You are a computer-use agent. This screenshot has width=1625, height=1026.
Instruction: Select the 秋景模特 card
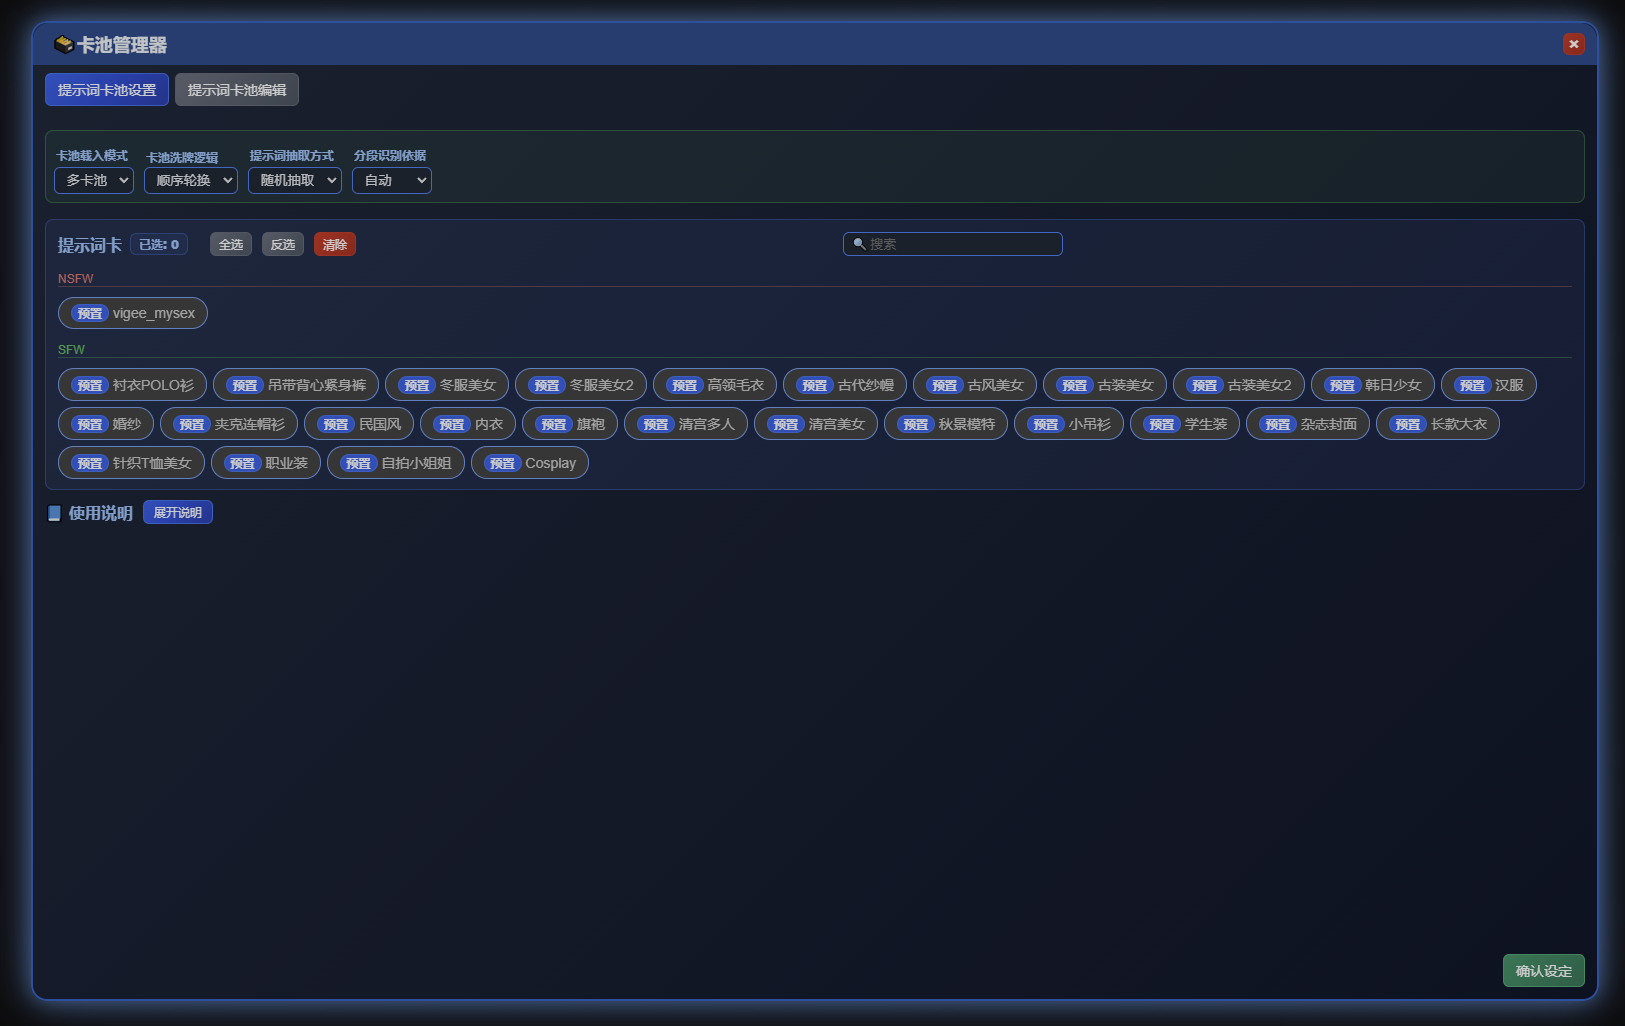946,424
